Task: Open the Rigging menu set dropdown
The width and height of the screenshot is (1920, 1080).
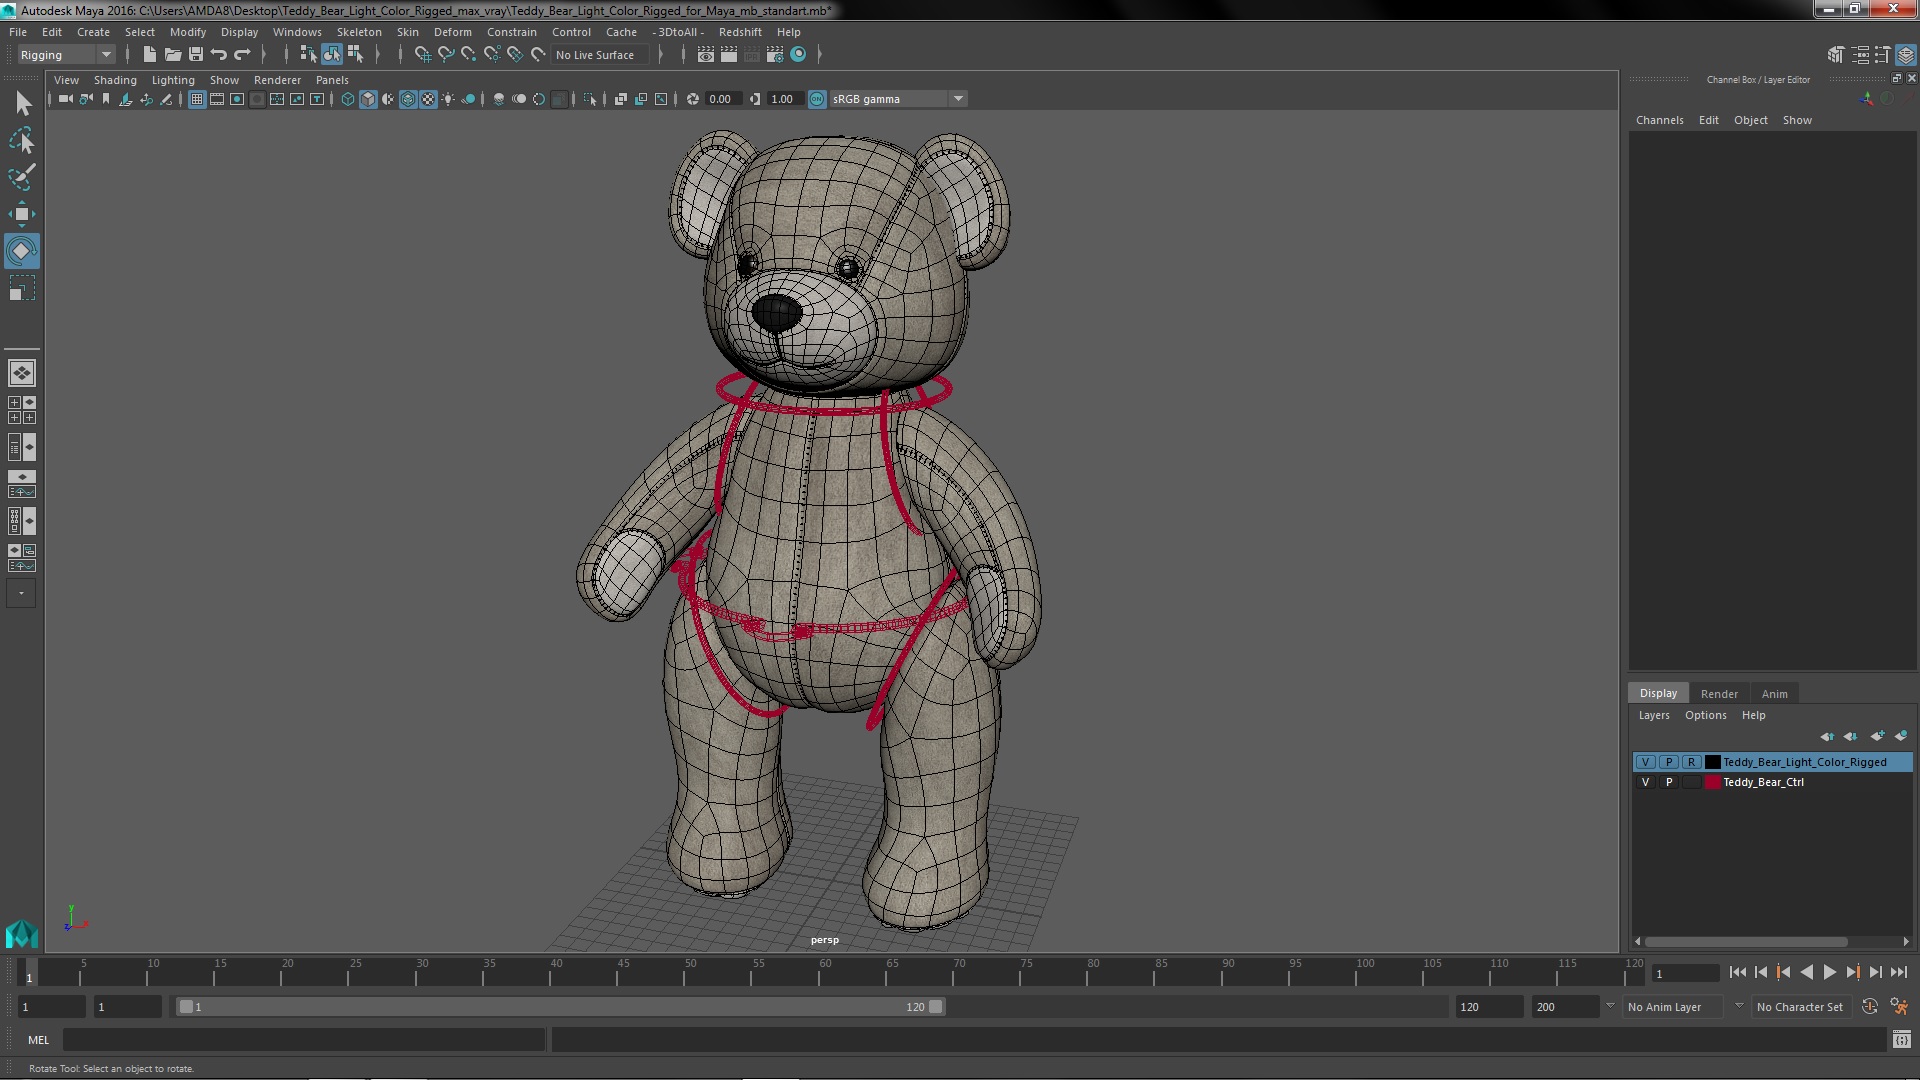Action: pos(66,55)
